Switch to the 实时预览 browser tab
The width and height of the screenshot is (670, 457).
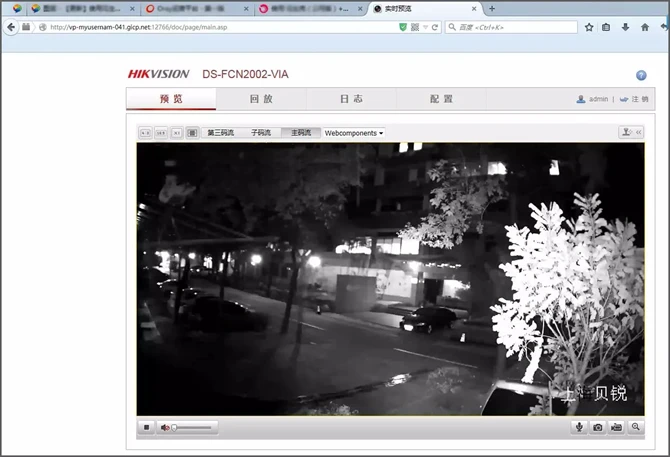point(423,9)
